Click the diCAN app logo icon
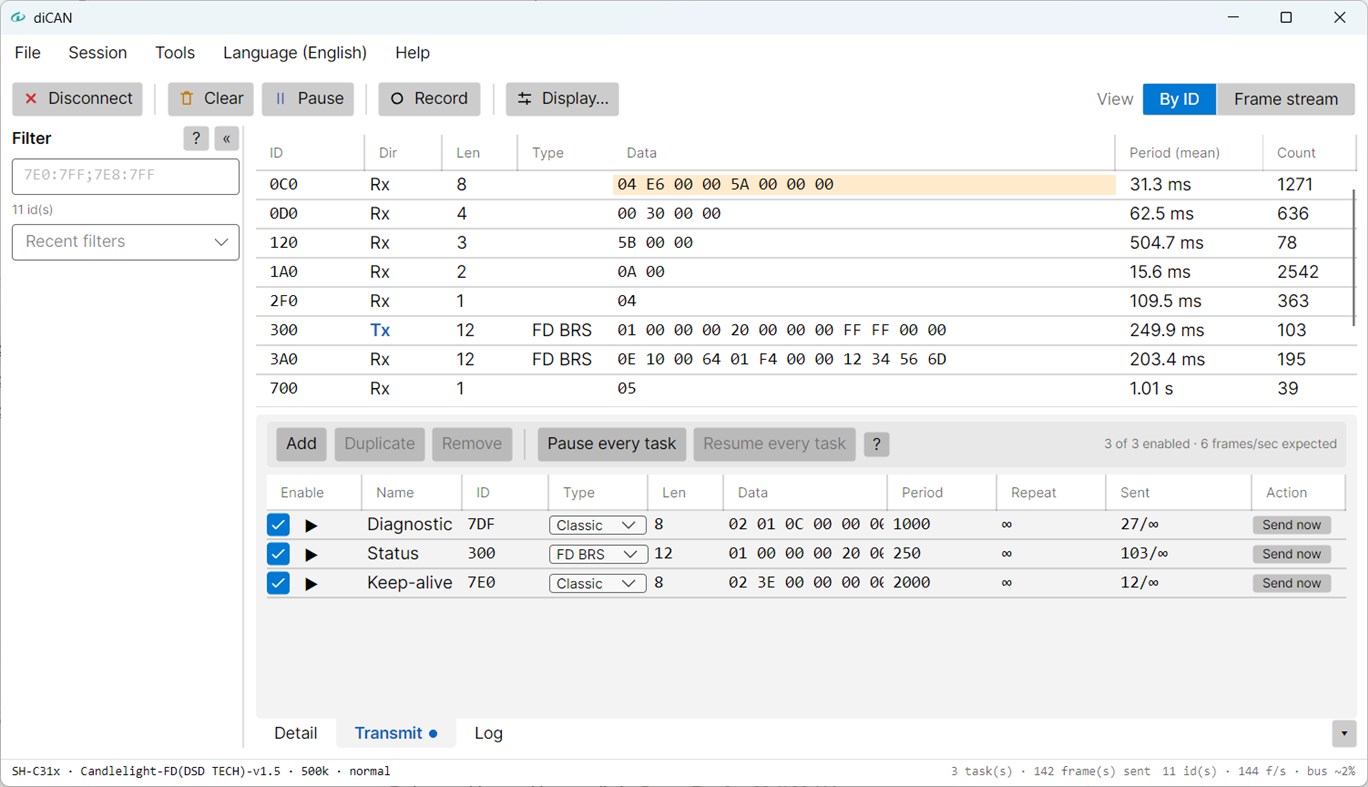This screenshot has width=1368, height=787. [18, 17]
